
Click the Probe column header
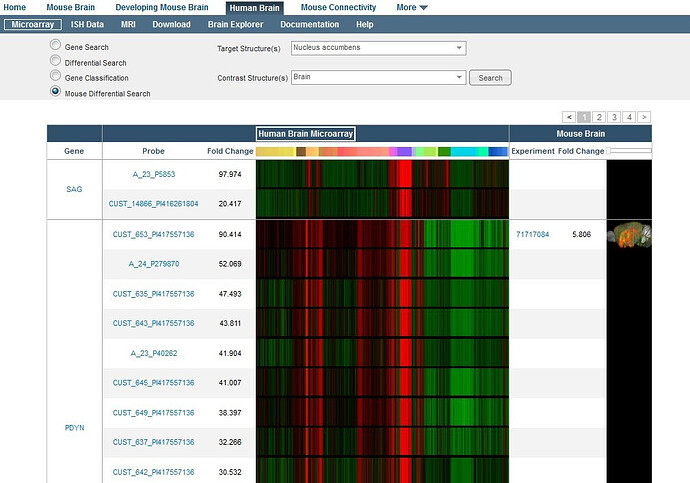(153, 151)
